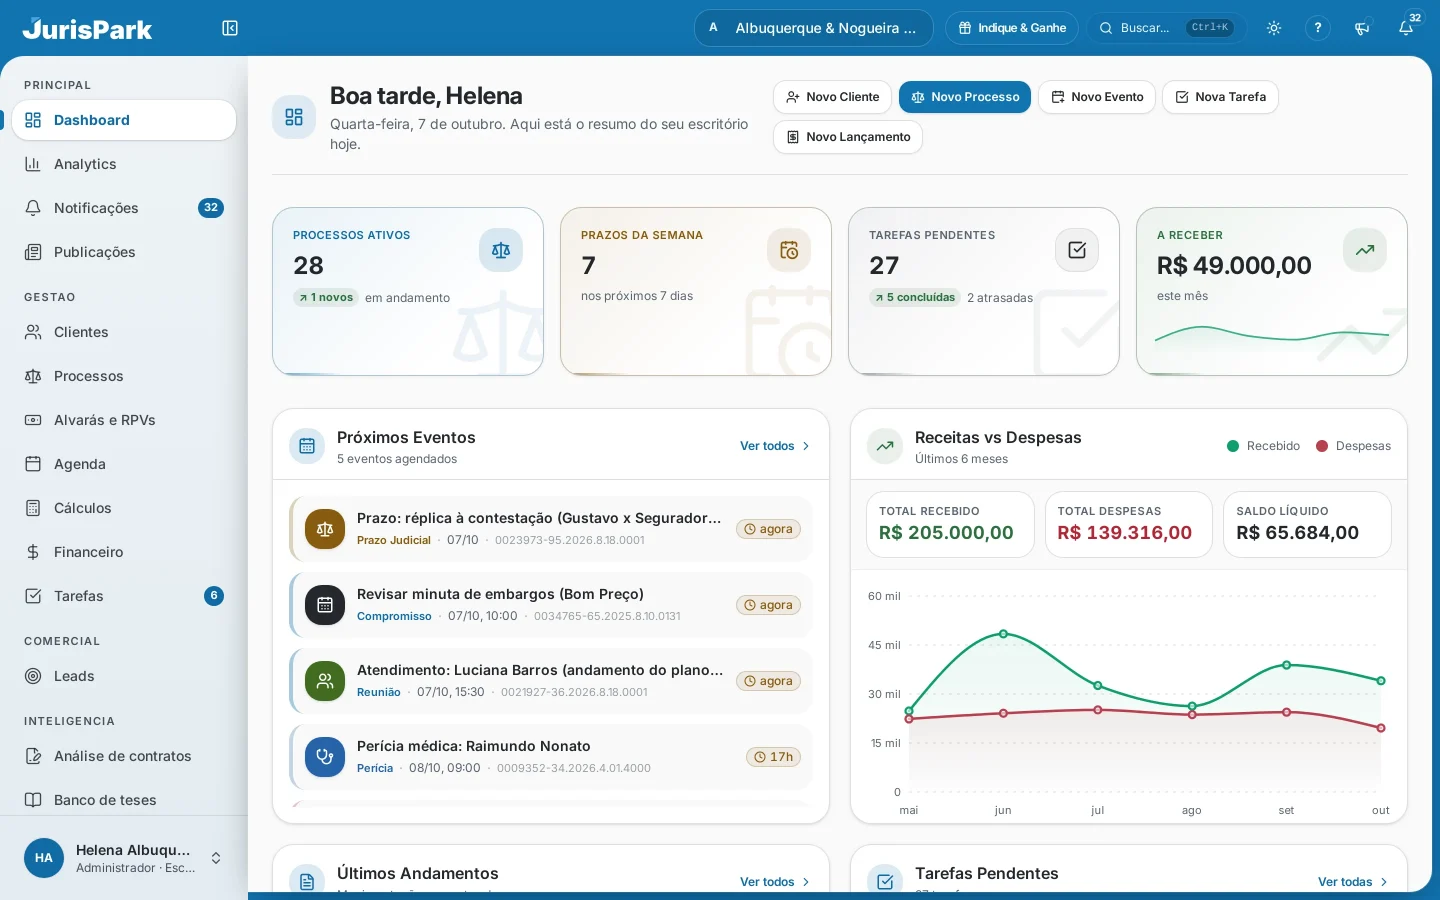Open Banco de teses
The image size is (1440, 900).
click(x=124, y=800)
